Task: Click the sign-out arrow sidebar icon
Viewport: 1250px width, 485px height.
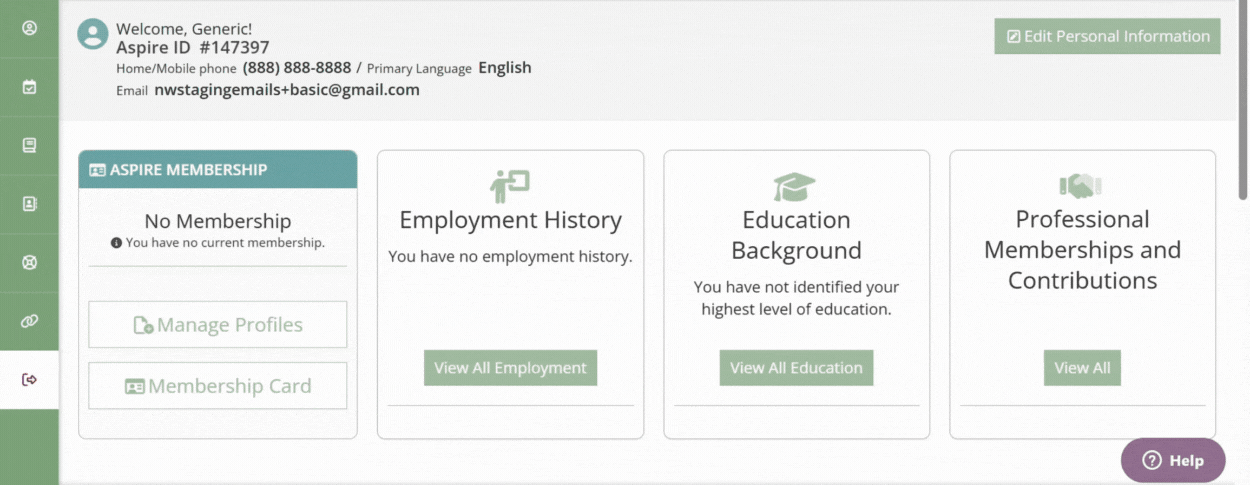Action: 29,379
